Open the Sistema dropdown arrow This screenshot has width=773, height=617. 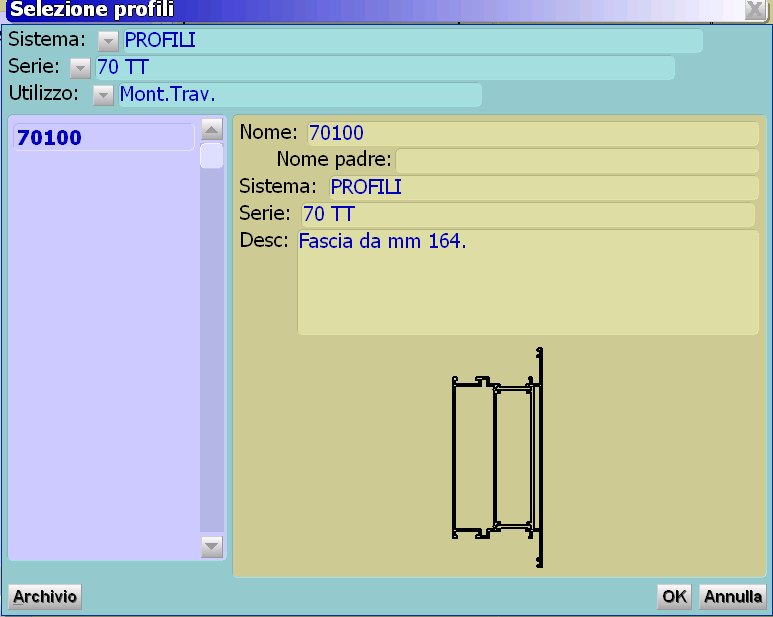pos(108,41)
